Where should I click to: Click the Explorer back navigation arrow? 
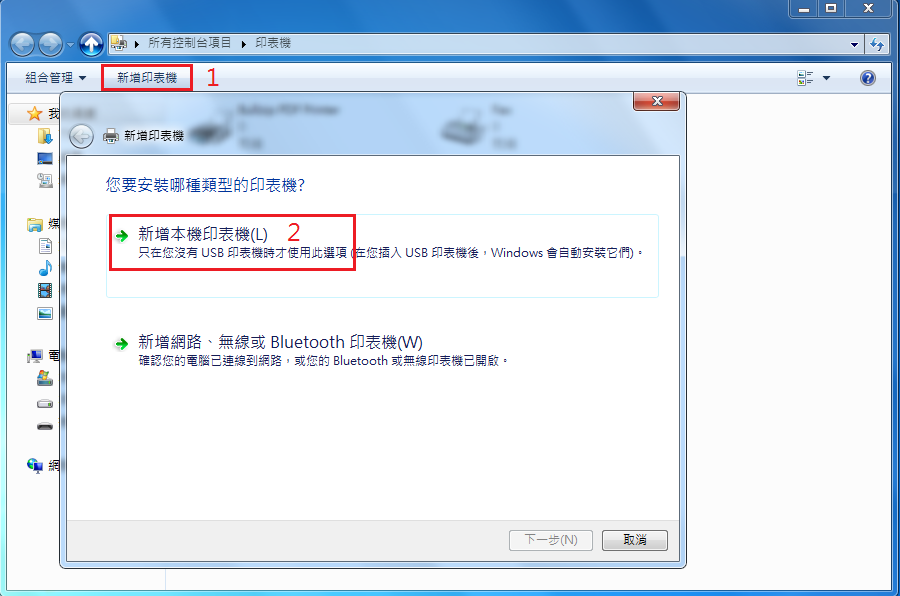pos(22,44)
